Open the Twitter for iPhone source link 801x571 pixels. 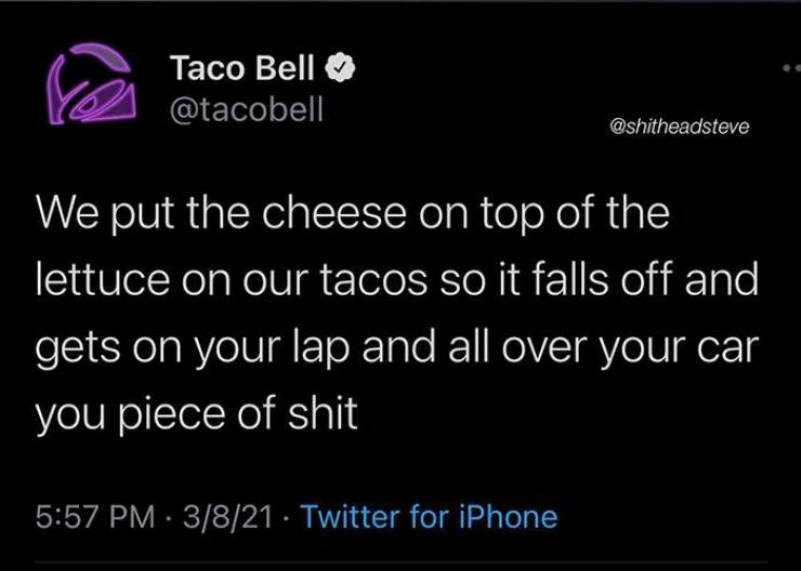coord(429,516)
